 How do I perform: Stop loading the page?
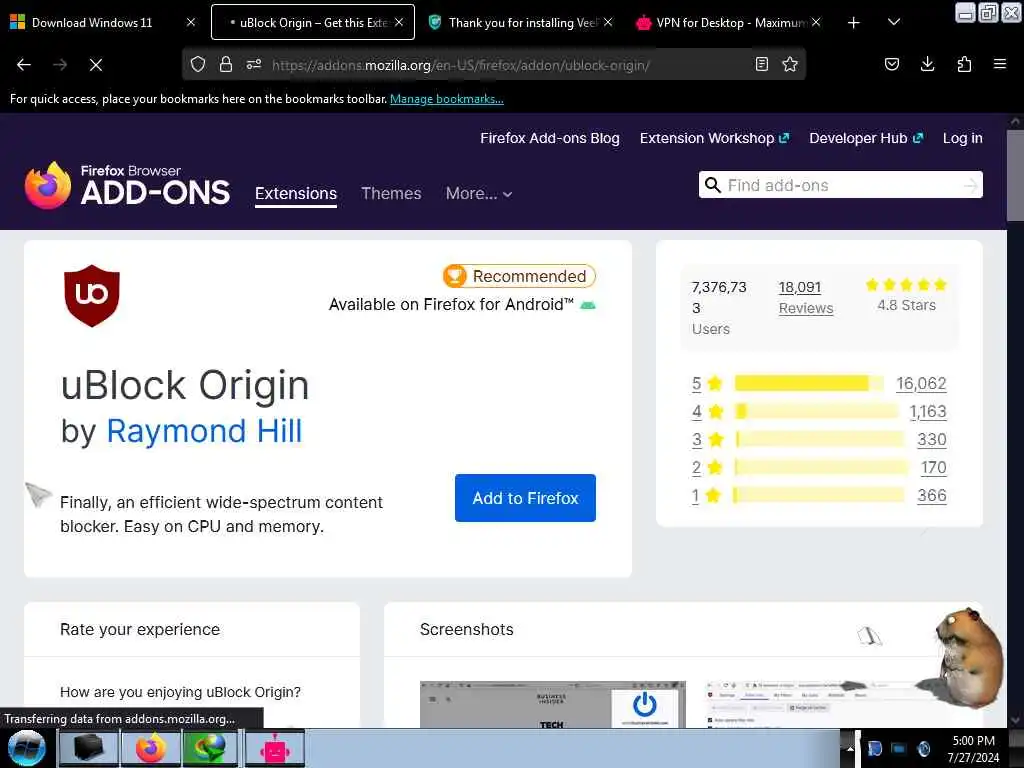pyautogui.click(x=95, y=65)
